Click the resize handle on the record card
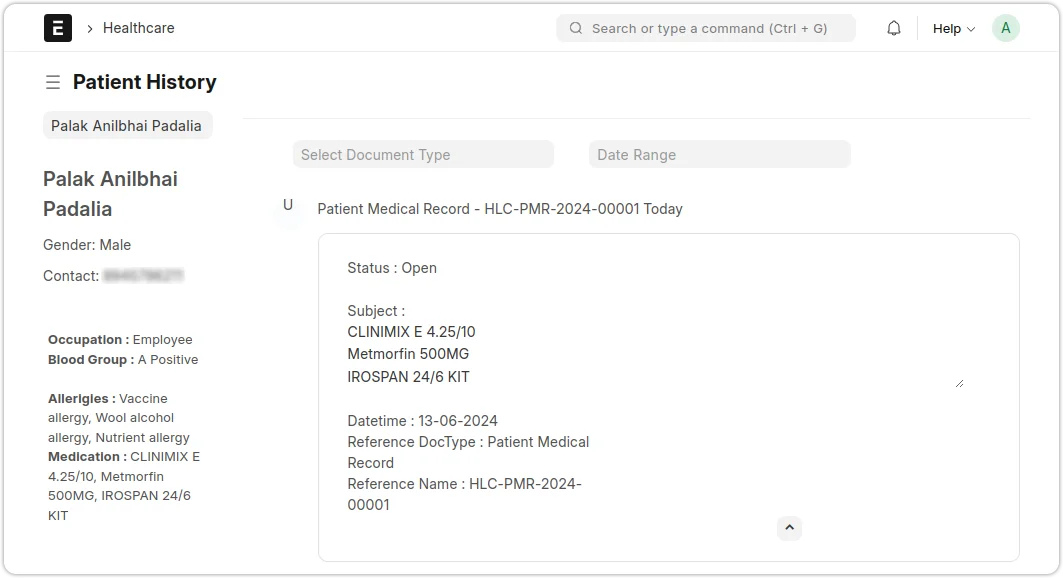1063x578 pixels. [x=959, y=381]
